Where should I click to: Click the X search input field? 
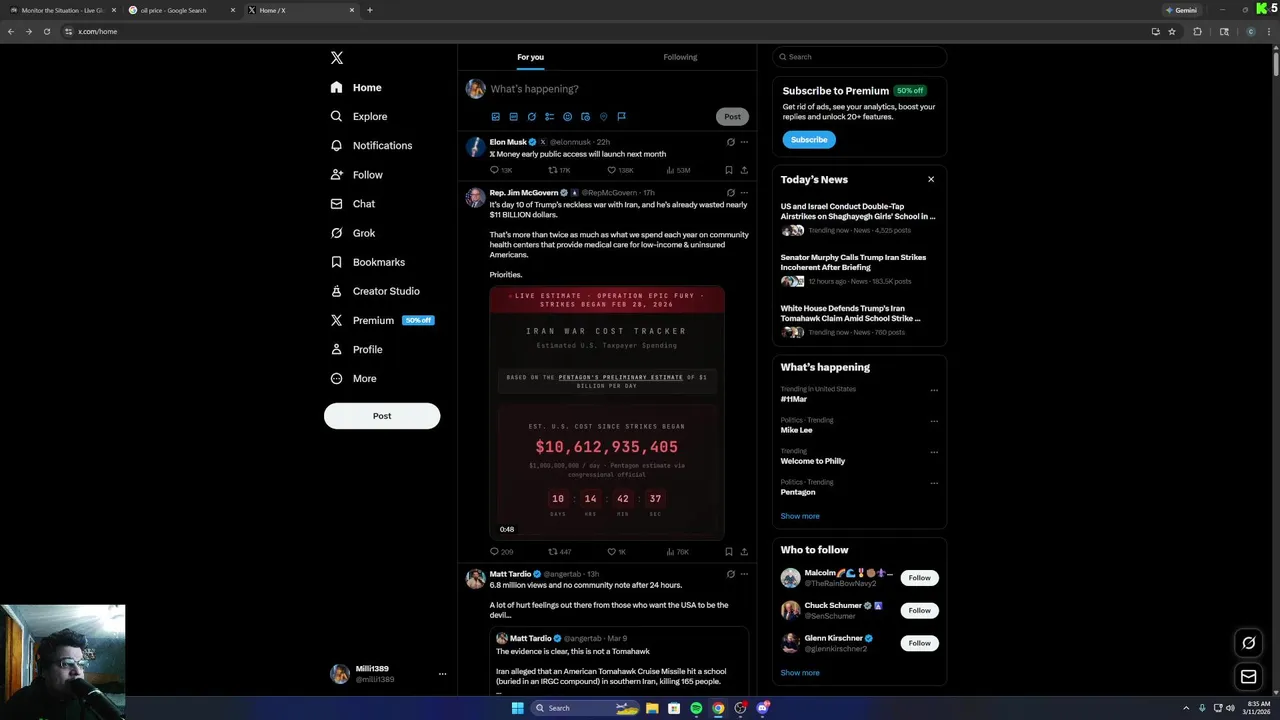pos(859,57)
